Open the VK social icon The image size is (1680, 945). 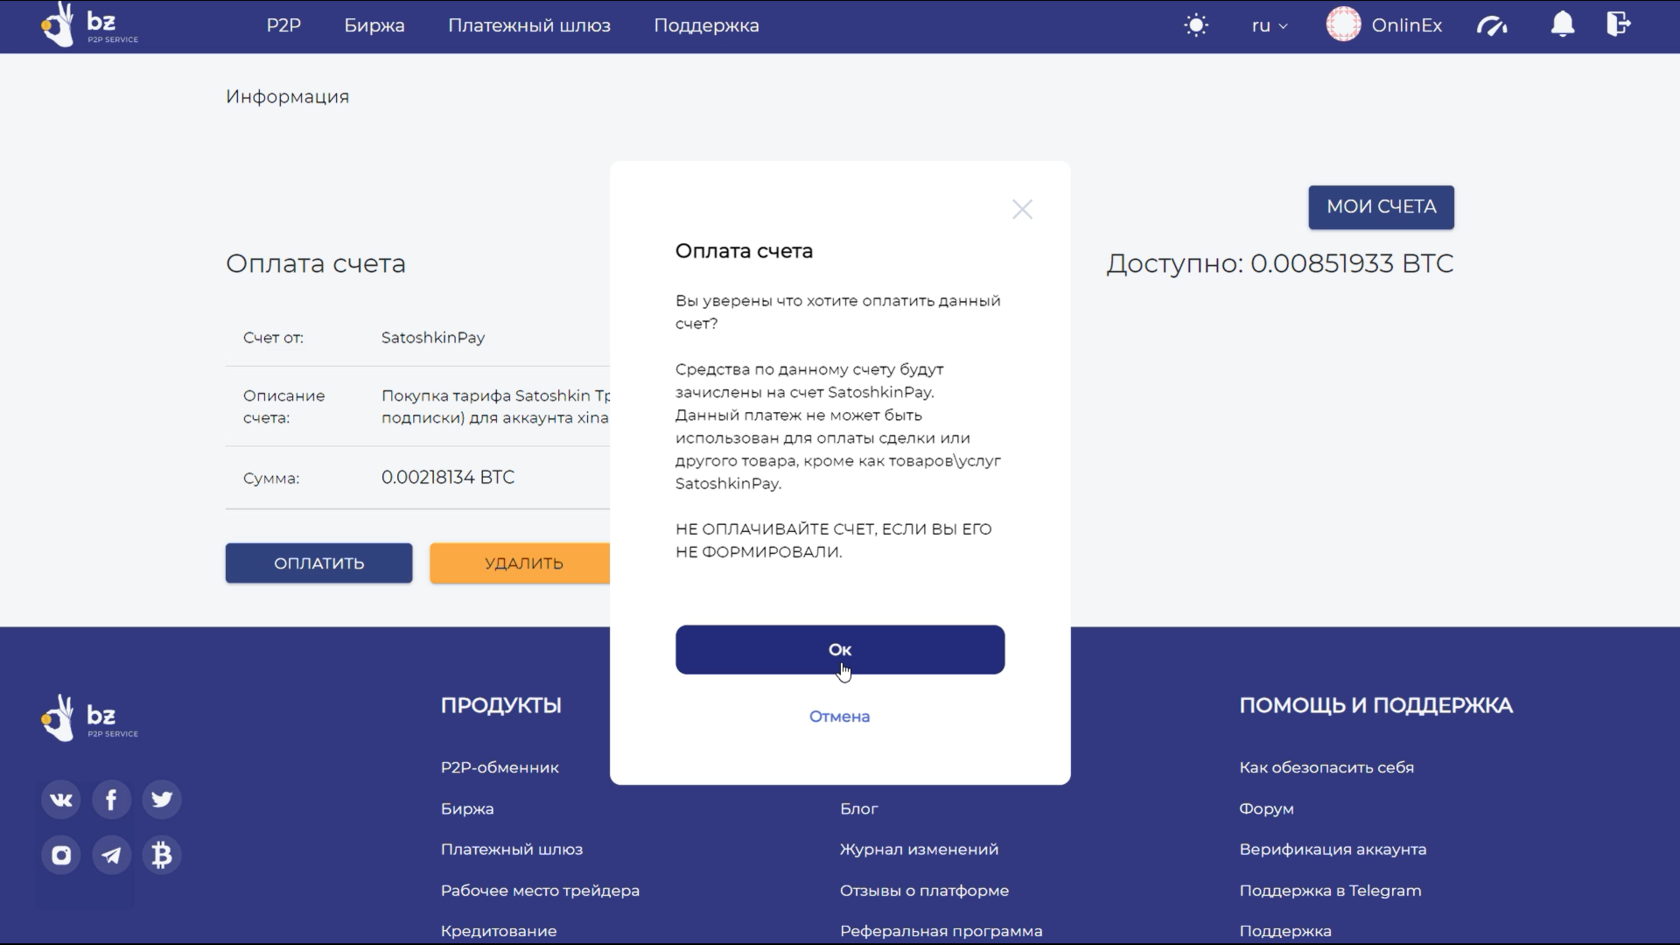pyautogui.click(x=61, y=799)
